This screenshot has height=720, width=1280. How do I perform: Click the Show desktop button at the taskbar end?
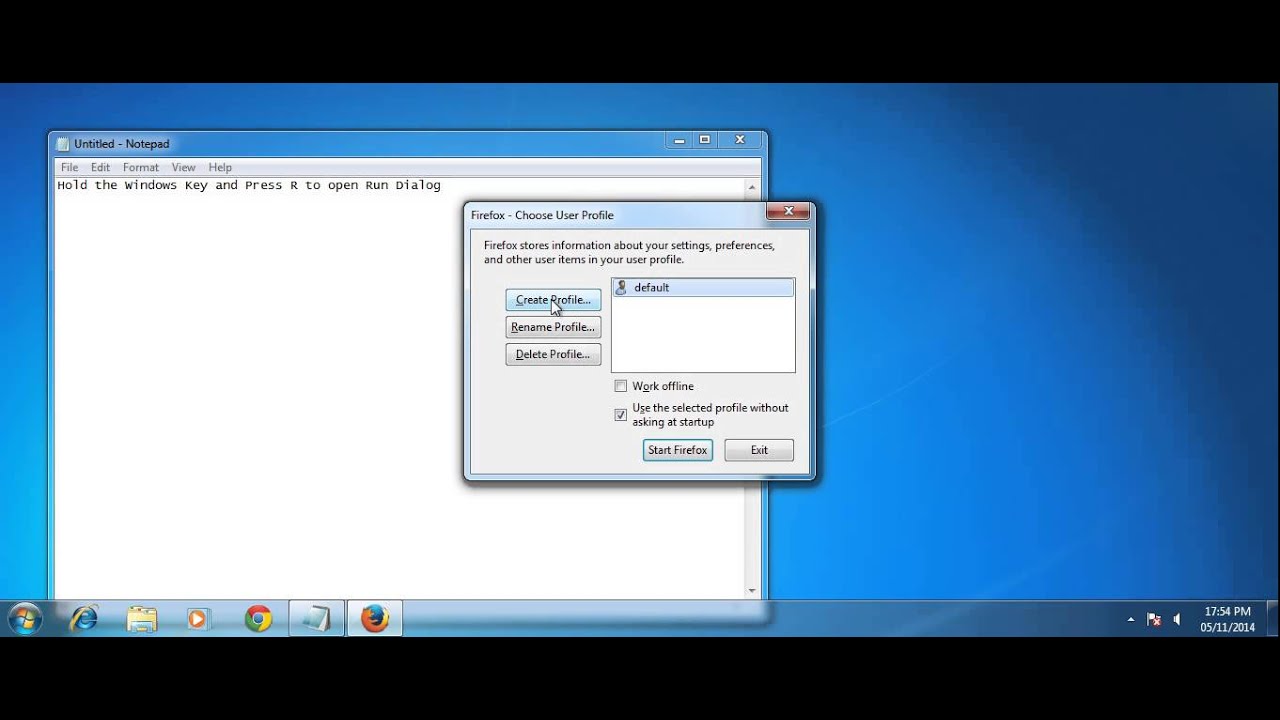tap(1272, 619)
